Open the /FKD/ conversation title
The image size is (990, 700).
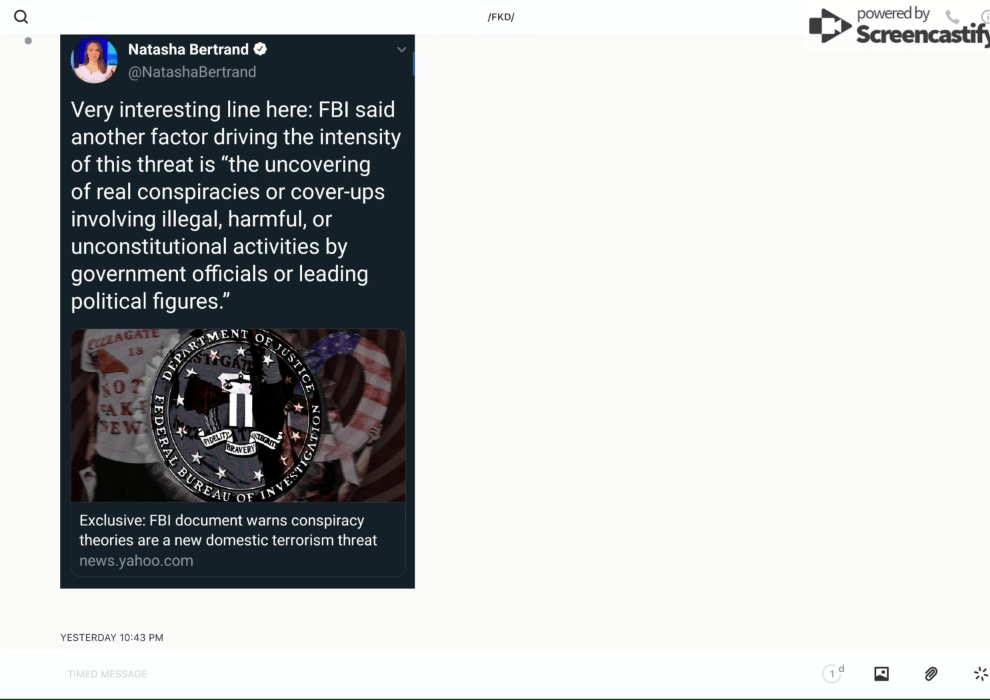point(501,17)
